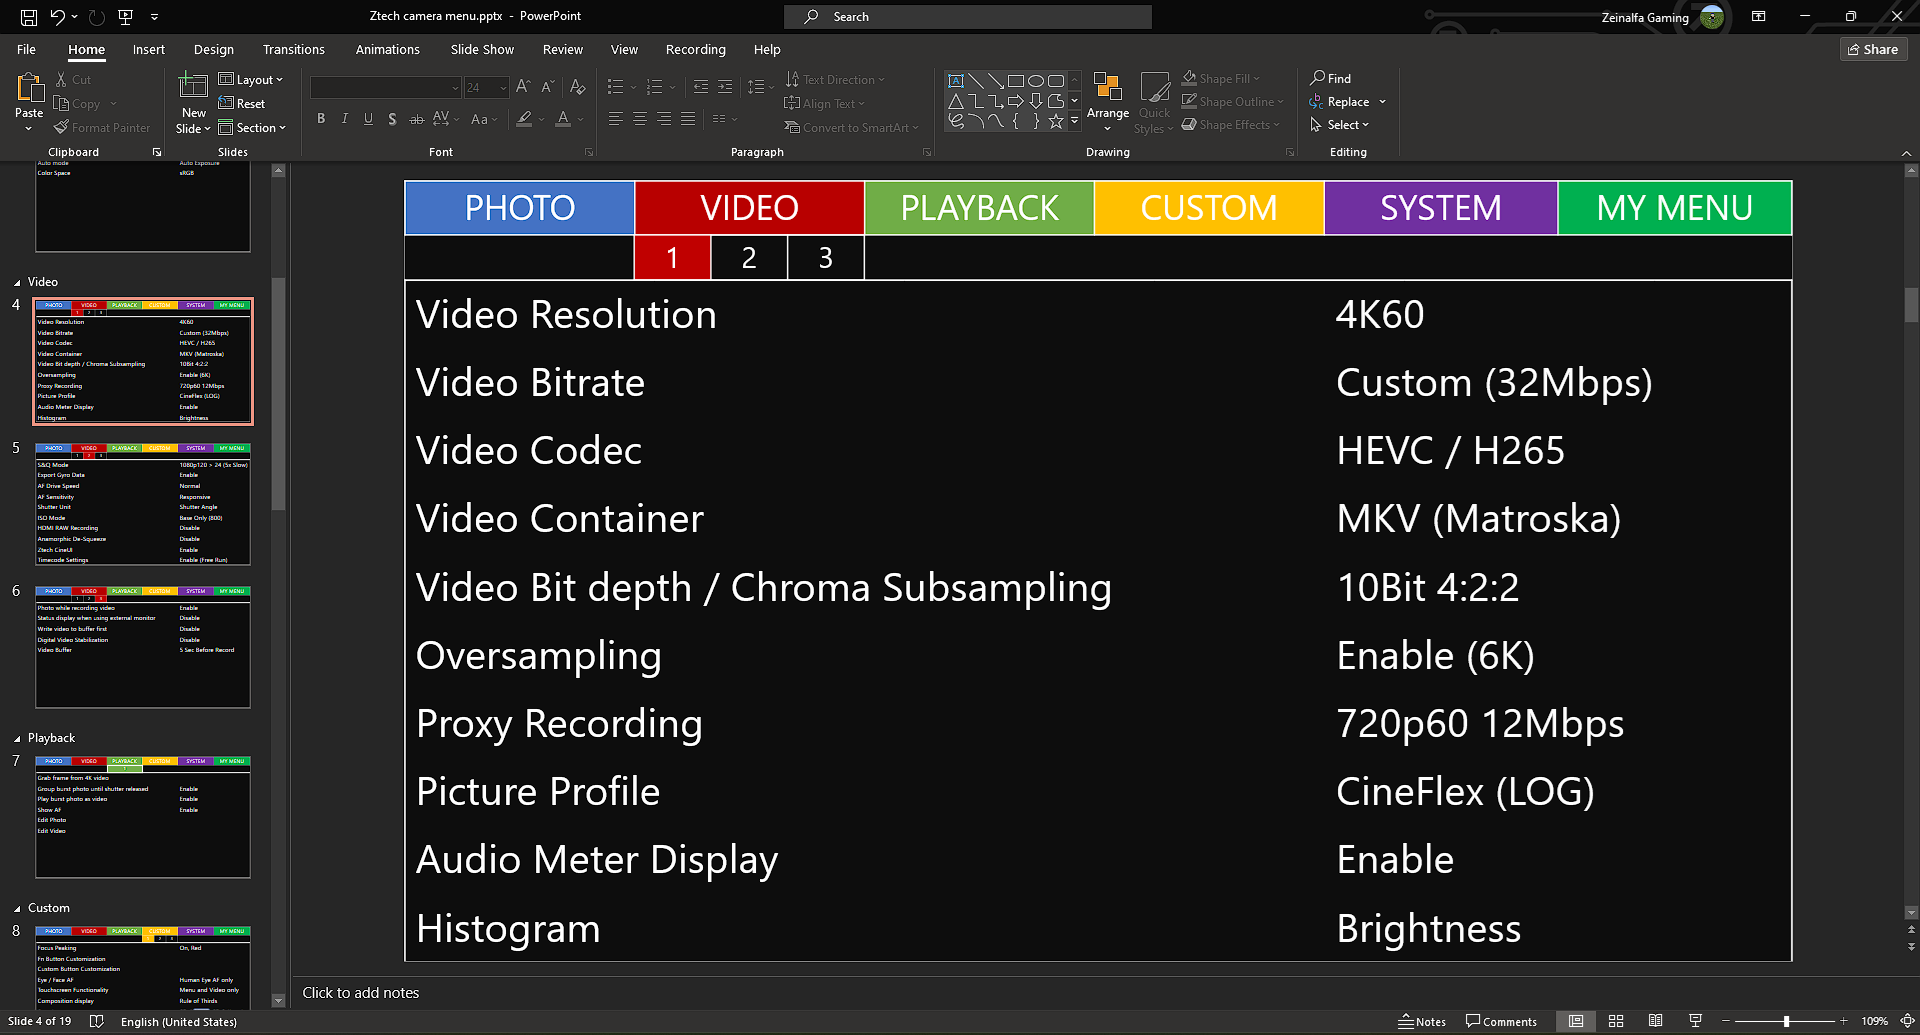
Task: Apply text shadow
Action: pos(392,119)
